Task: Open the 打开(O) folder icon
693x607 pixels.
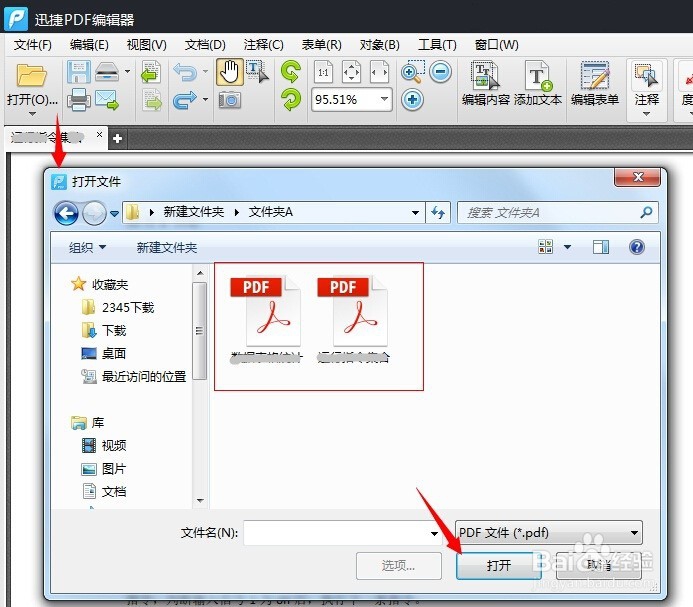Action: click(31, 75)
